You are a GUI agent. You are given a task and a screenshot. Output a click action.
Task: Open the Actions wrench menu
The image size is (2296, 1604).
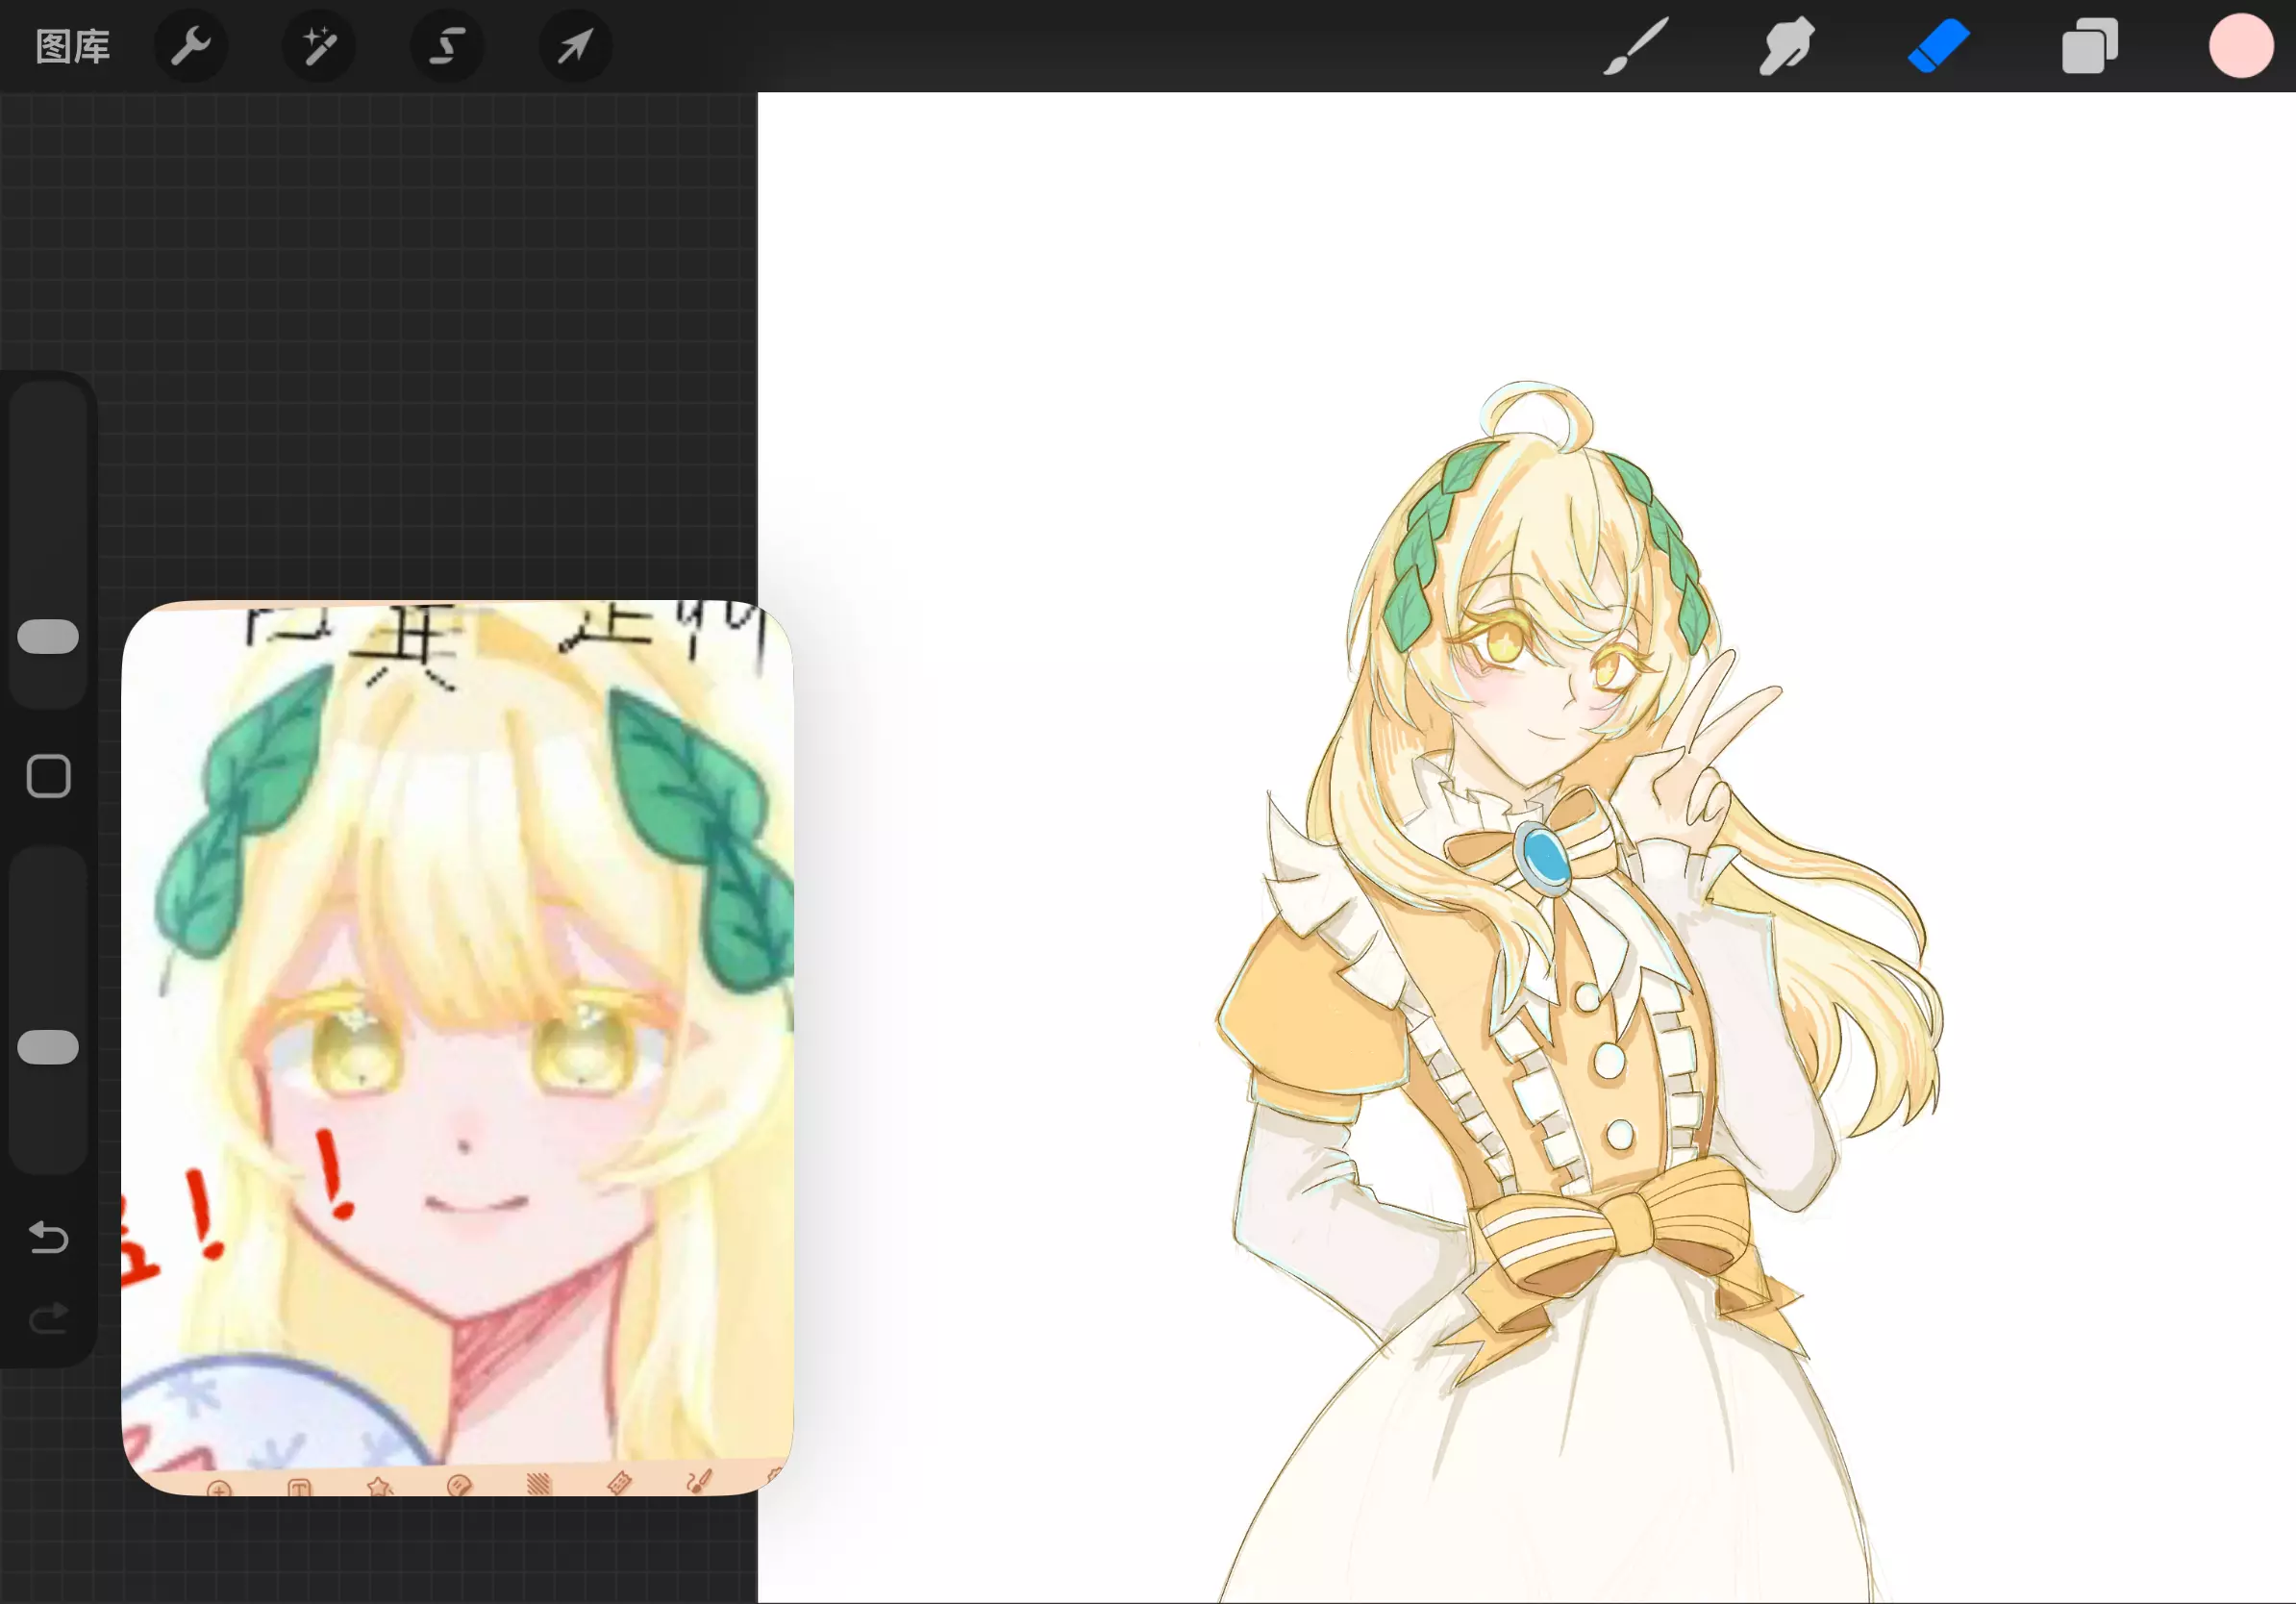click(x=190, y=46)
